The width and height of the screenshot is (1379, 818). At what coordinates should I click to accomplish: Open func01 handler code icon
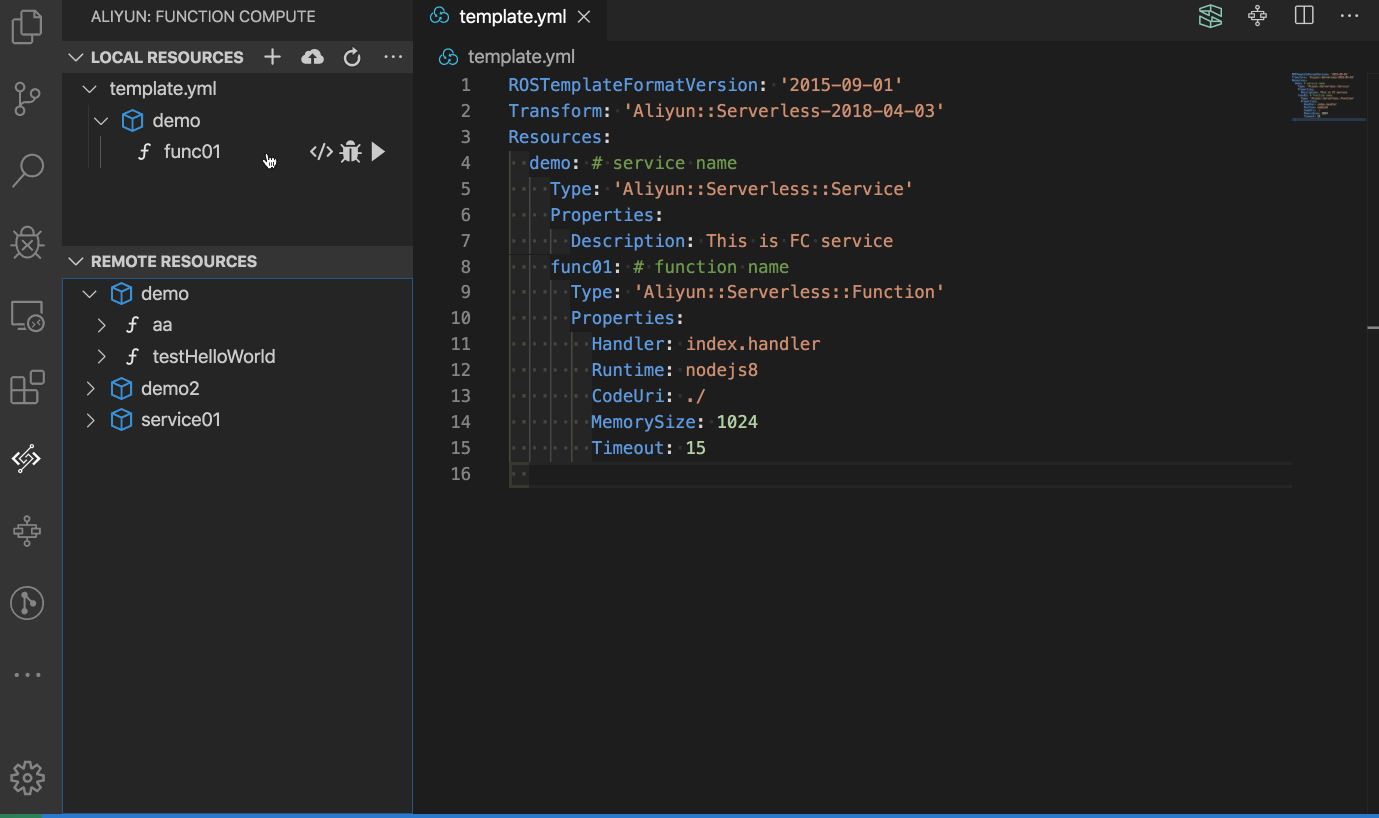coord(321,152)
